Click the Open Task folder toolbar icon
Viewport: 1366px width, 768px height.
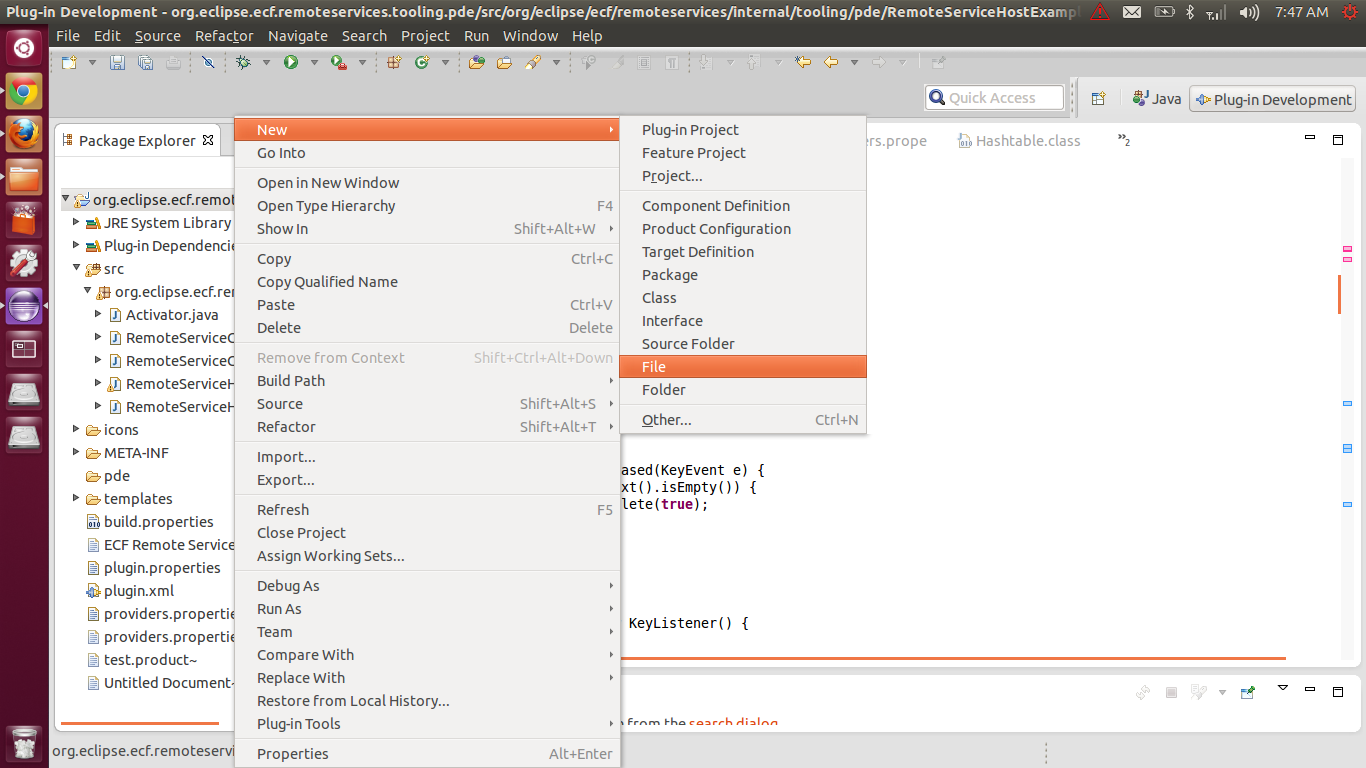coord(504,62)
